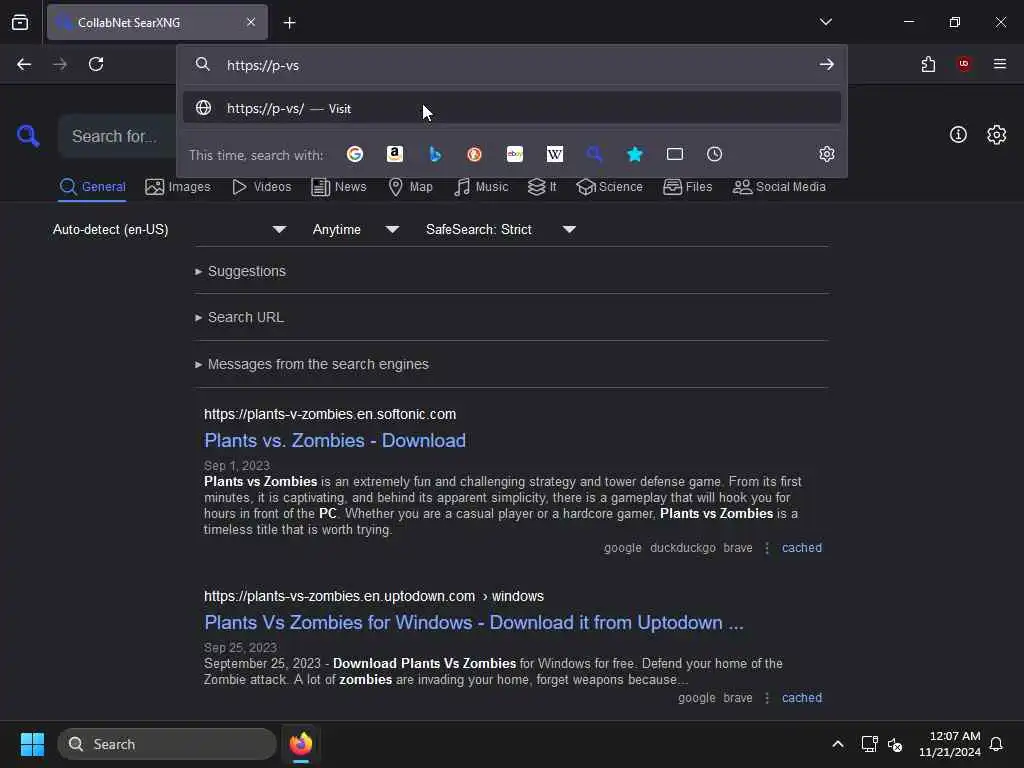Open a new tab with plus button
The width and height of the screenshot is (1024, 768).
point(289,23)
